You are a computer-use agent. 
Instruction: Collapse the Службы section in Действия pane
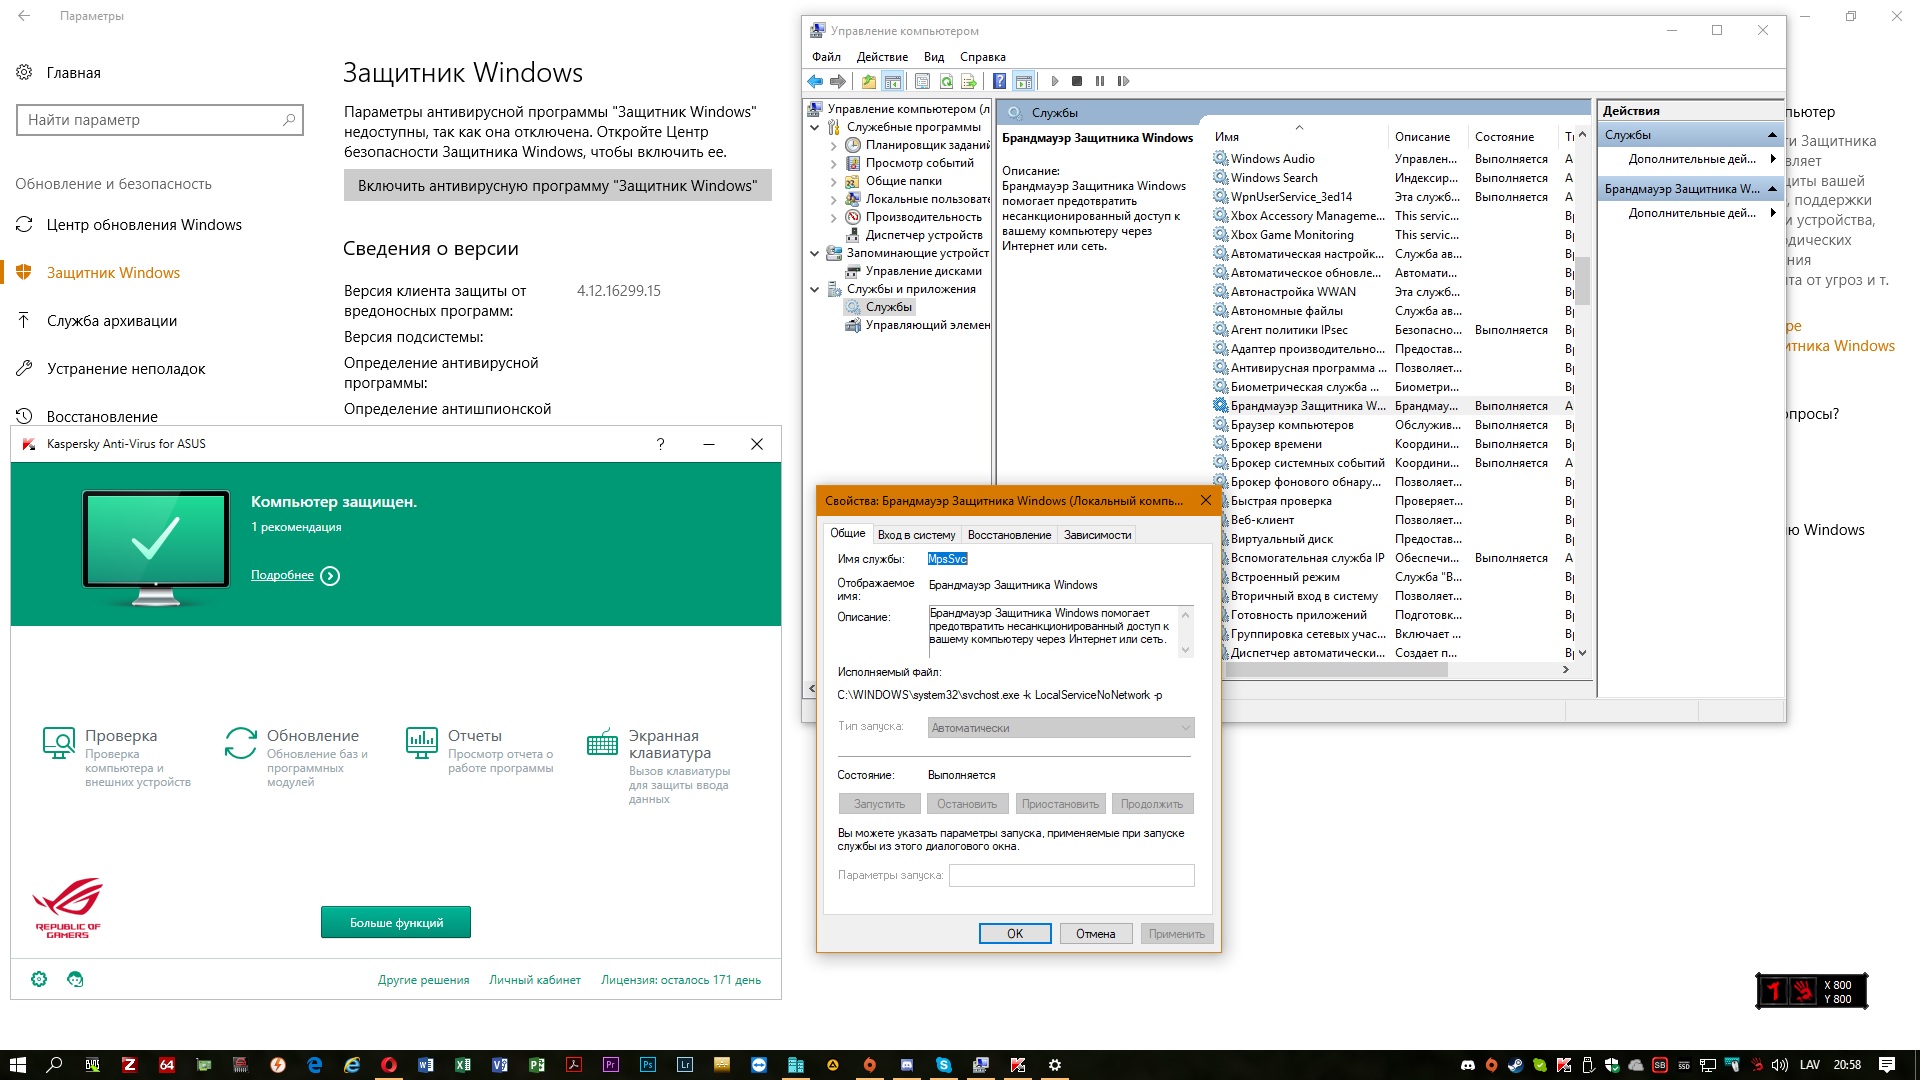(x=1772, y=135)
